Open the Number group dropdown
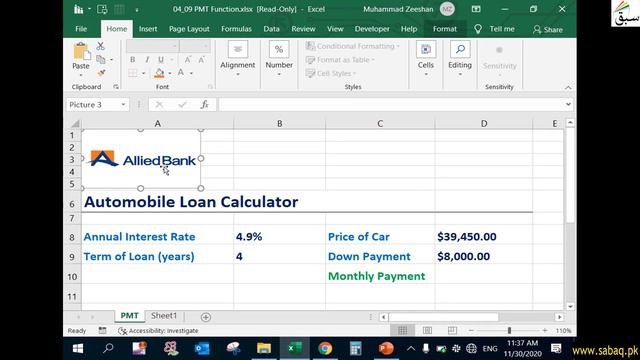 tap(279, 60)
